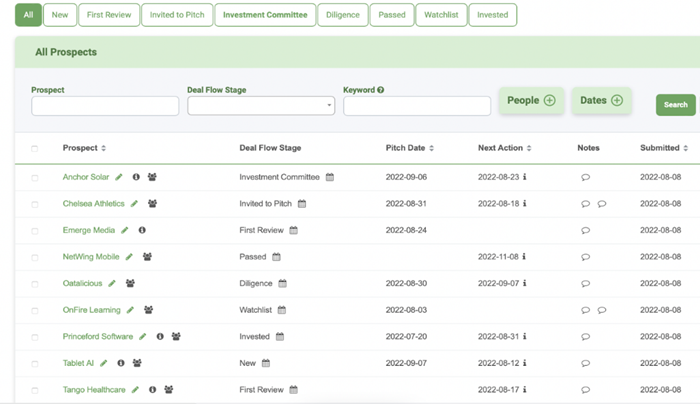The height and width of the screenshot is (404, 700).
Task: Click the Keyword help question icon
Action: click(380, 90)
